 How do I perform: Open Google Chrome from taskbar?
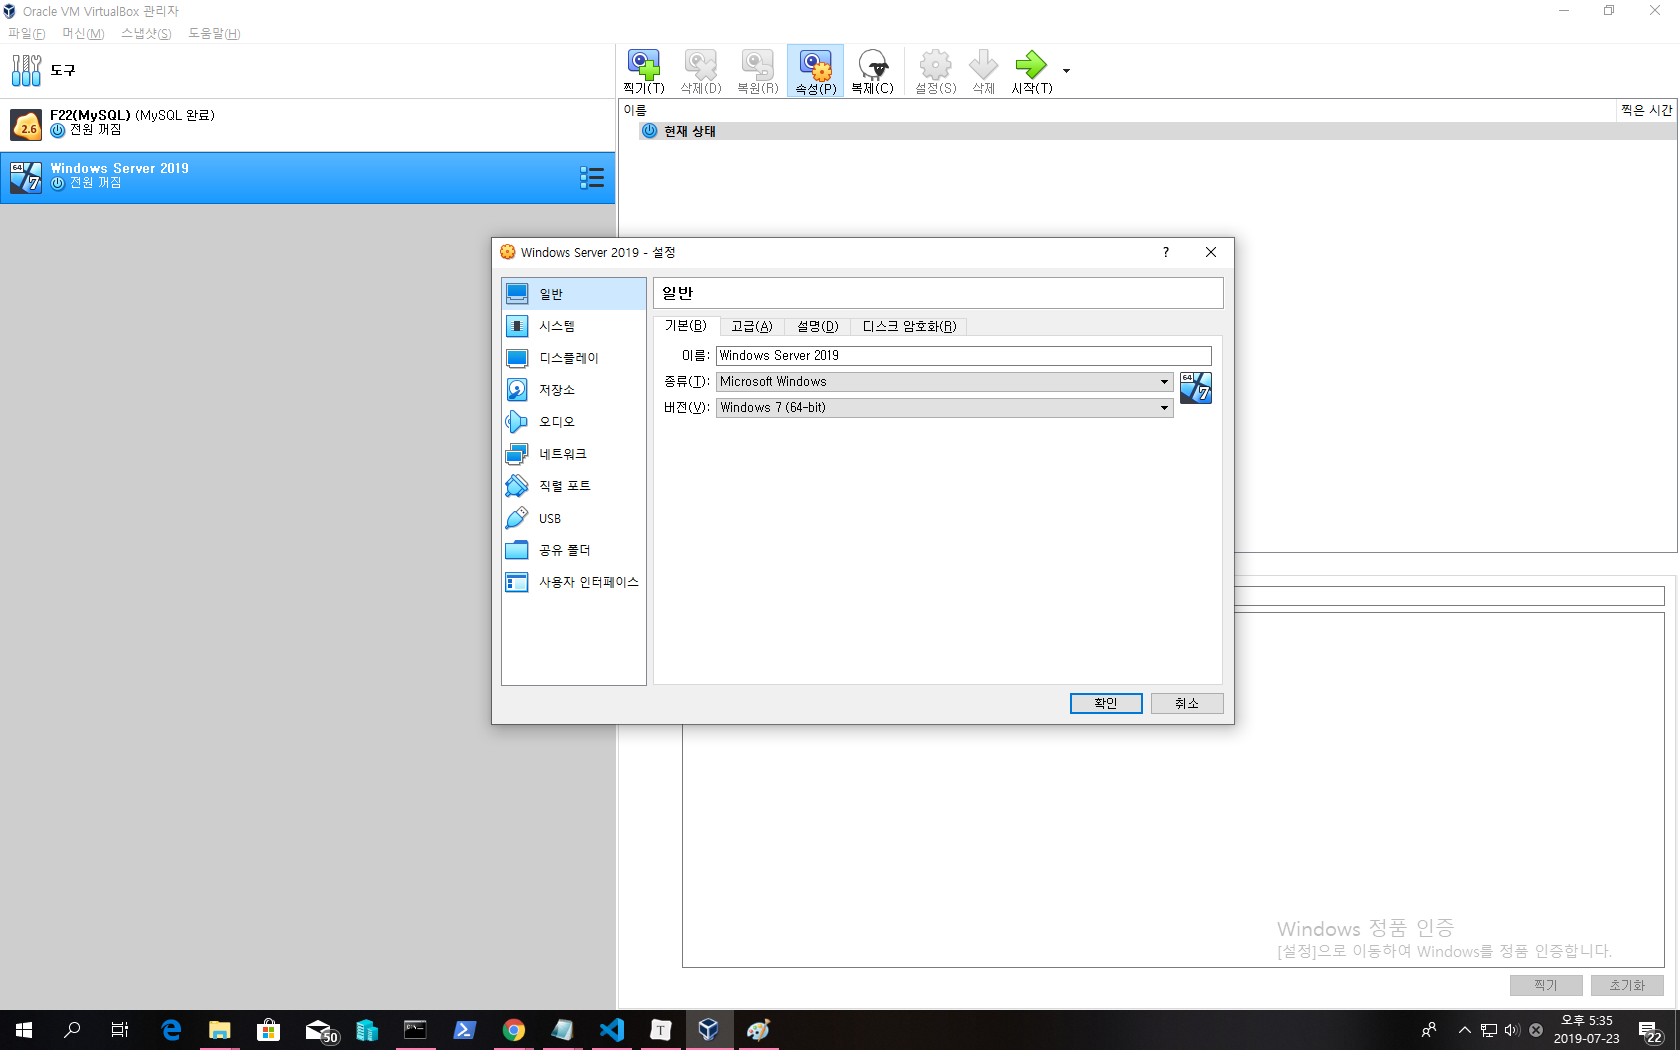pyautogui.click(x=514, y=1030)
